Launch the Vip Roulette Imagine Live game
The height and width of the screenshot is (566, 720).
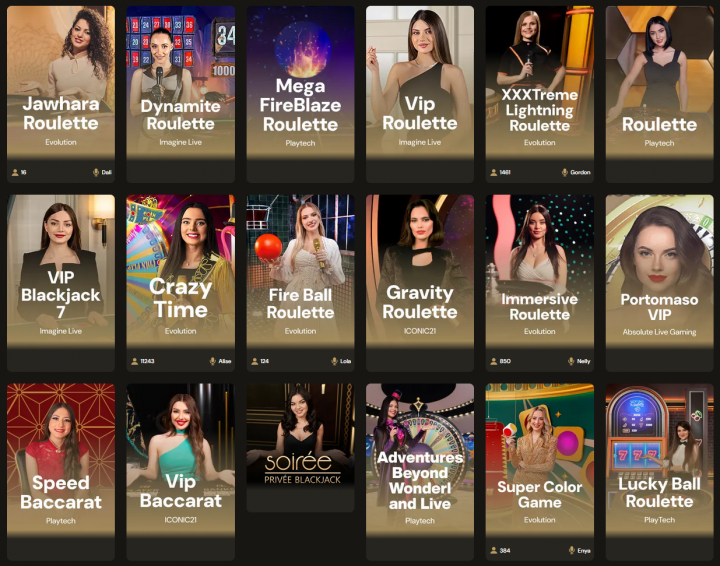tap(420, 94)
